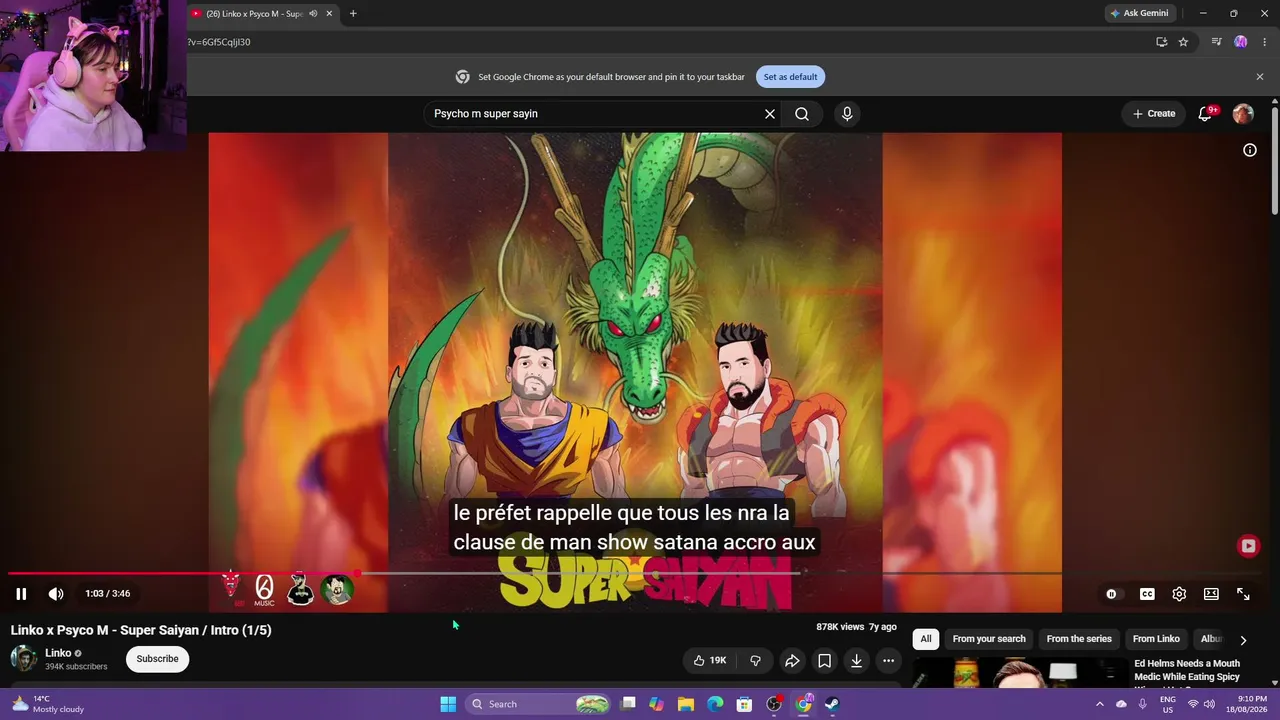Click the 878K views text
This screenshot has width=1280, height=720.
coord(840,627)
